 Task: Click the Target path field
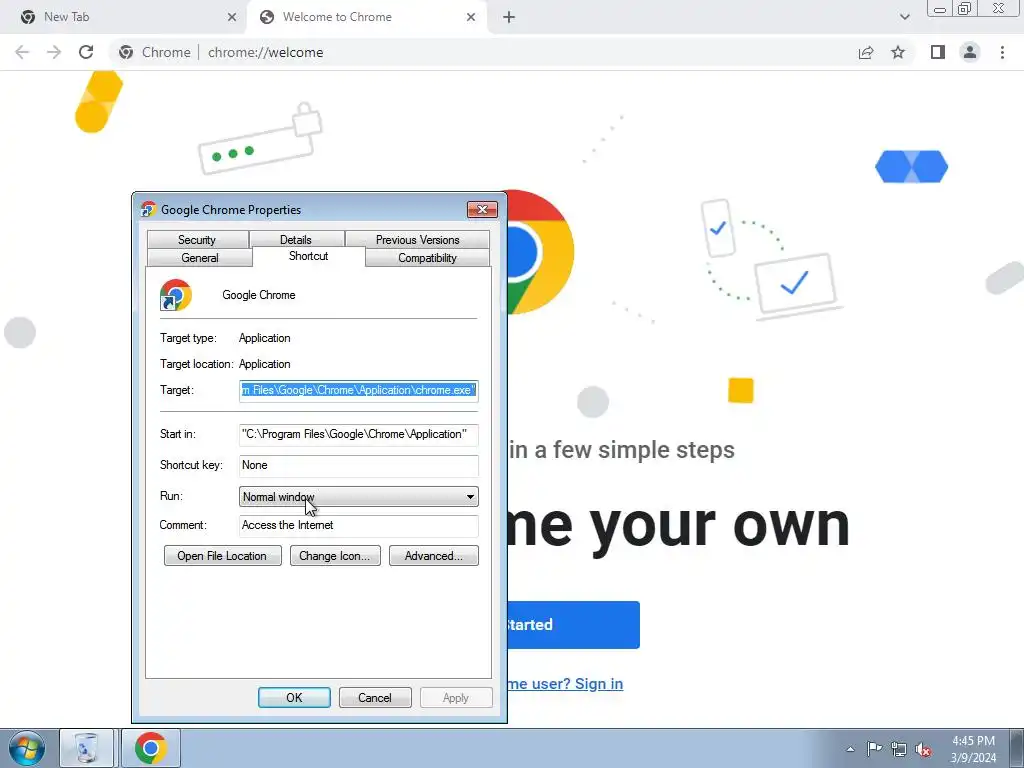point(359,391)
